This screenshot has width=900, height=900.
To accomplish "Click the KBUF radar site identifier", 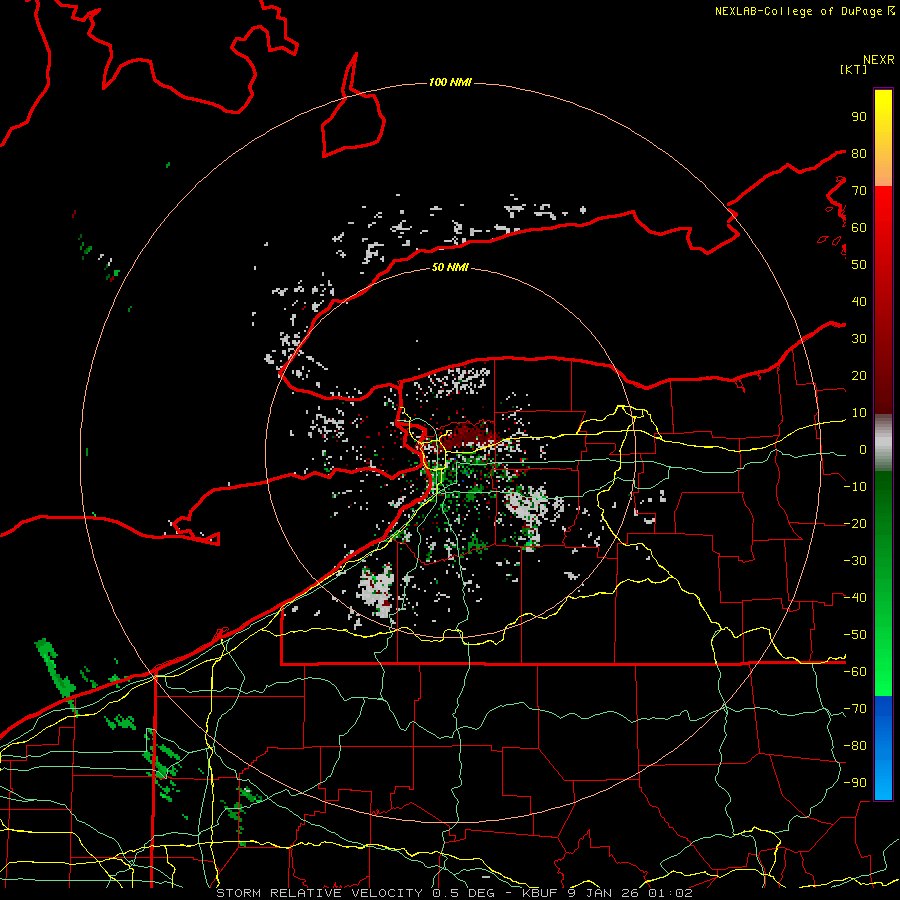I will pos(540,893).
